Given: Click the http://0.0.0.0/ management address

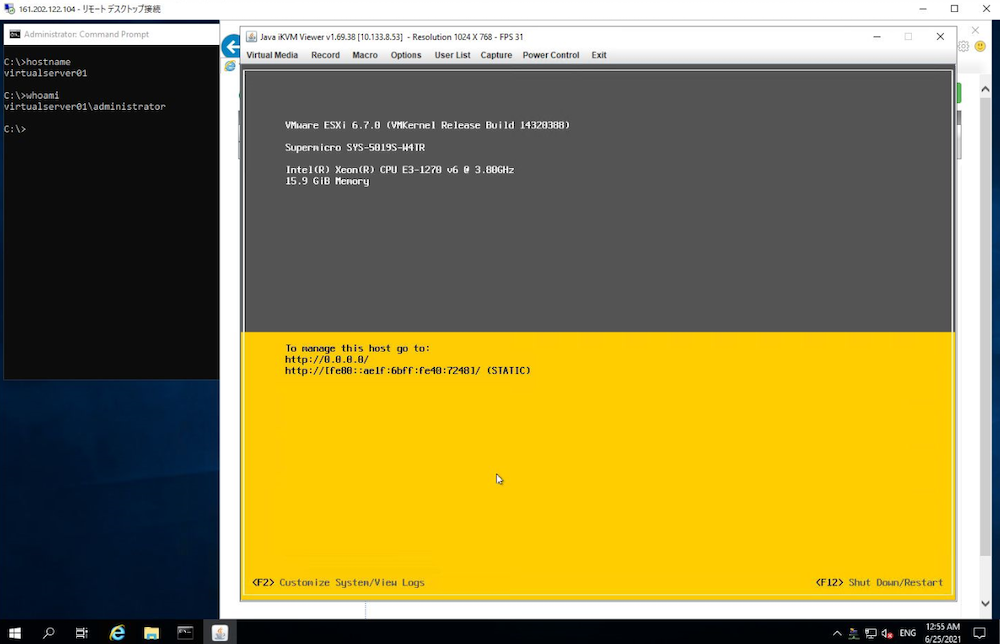Looking at the screenshot, I should click(327, 360).
